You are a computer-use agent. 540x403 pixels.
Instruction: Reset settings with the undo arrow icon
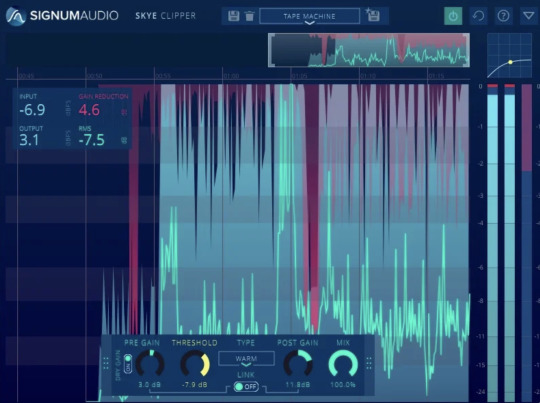point(478,16)
